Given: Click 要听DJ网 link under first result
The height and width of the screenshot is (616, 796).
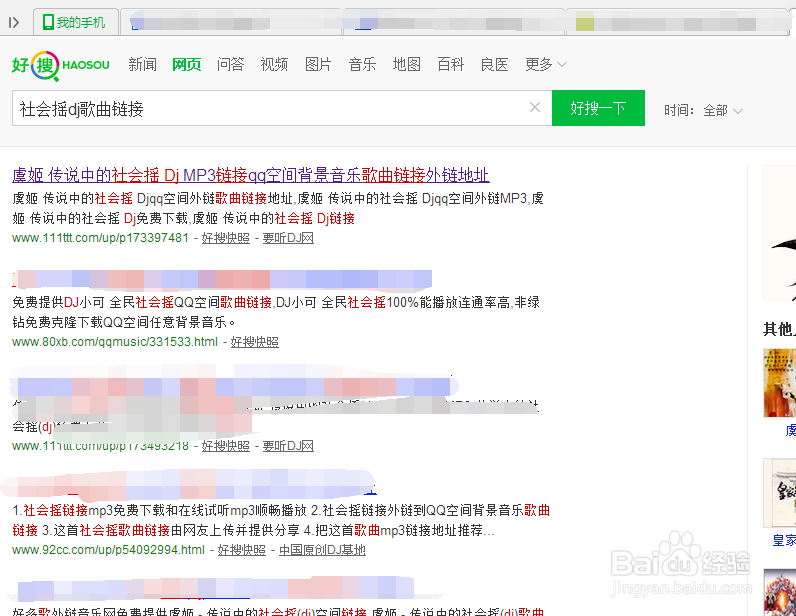Looking at the screenshot, I should click(x=288, y=238).
